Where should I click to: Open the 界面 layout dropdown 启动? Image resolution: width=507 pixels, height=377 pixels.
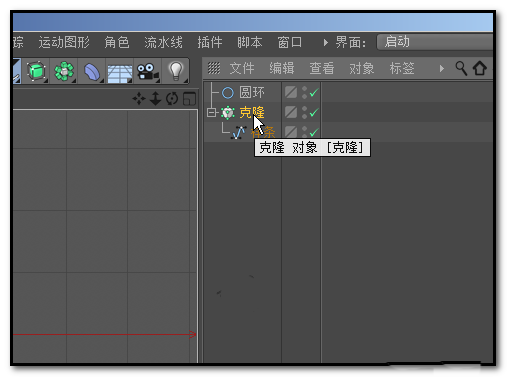click(x=435, y=42)
